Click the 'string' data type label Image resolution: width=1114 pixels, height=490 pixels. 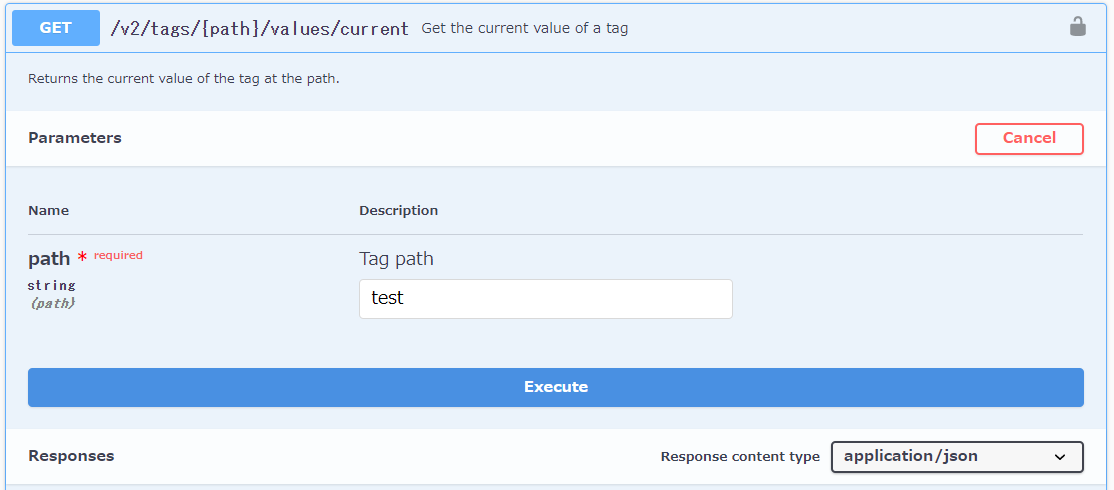click(51, 285)
